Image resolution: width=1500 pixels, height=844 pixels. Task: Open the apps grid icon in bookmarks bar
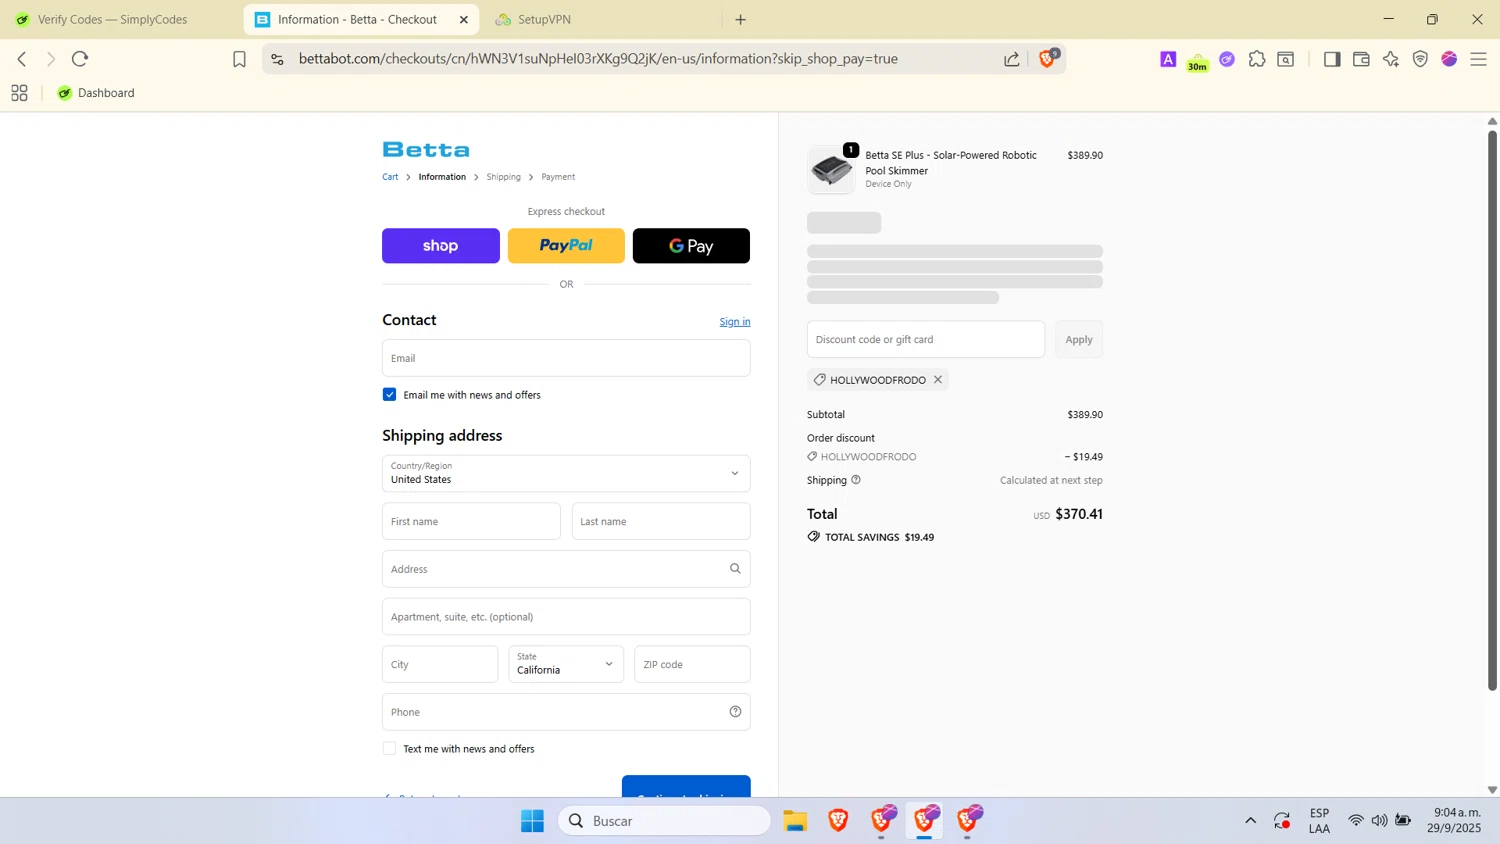[19, 93]
